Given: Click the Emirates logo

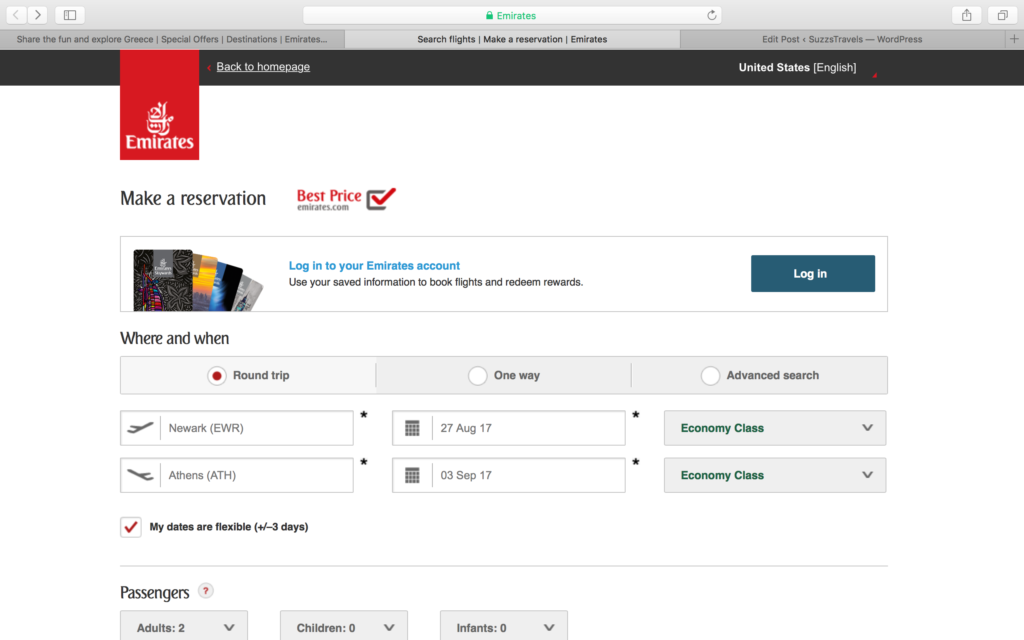Looking at the screenshot, I should (159, 105).
